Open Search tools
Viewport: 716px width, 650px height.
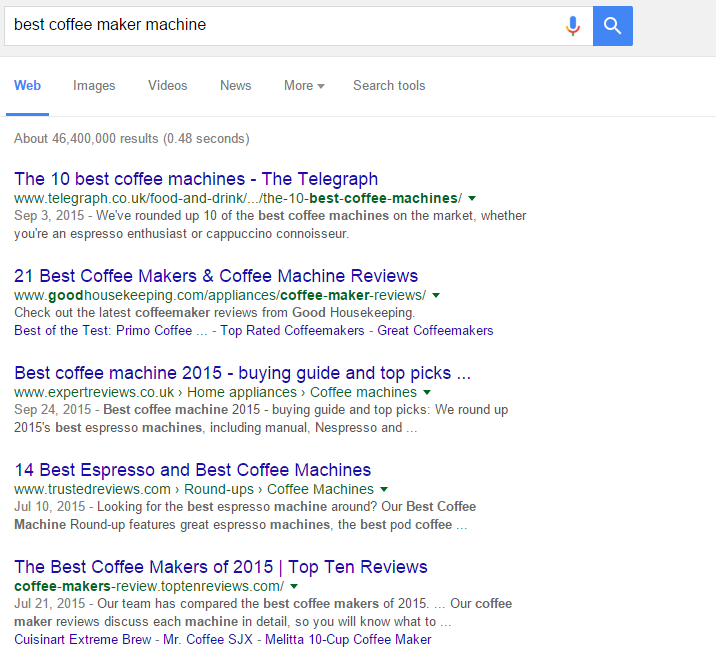point(389,85)
